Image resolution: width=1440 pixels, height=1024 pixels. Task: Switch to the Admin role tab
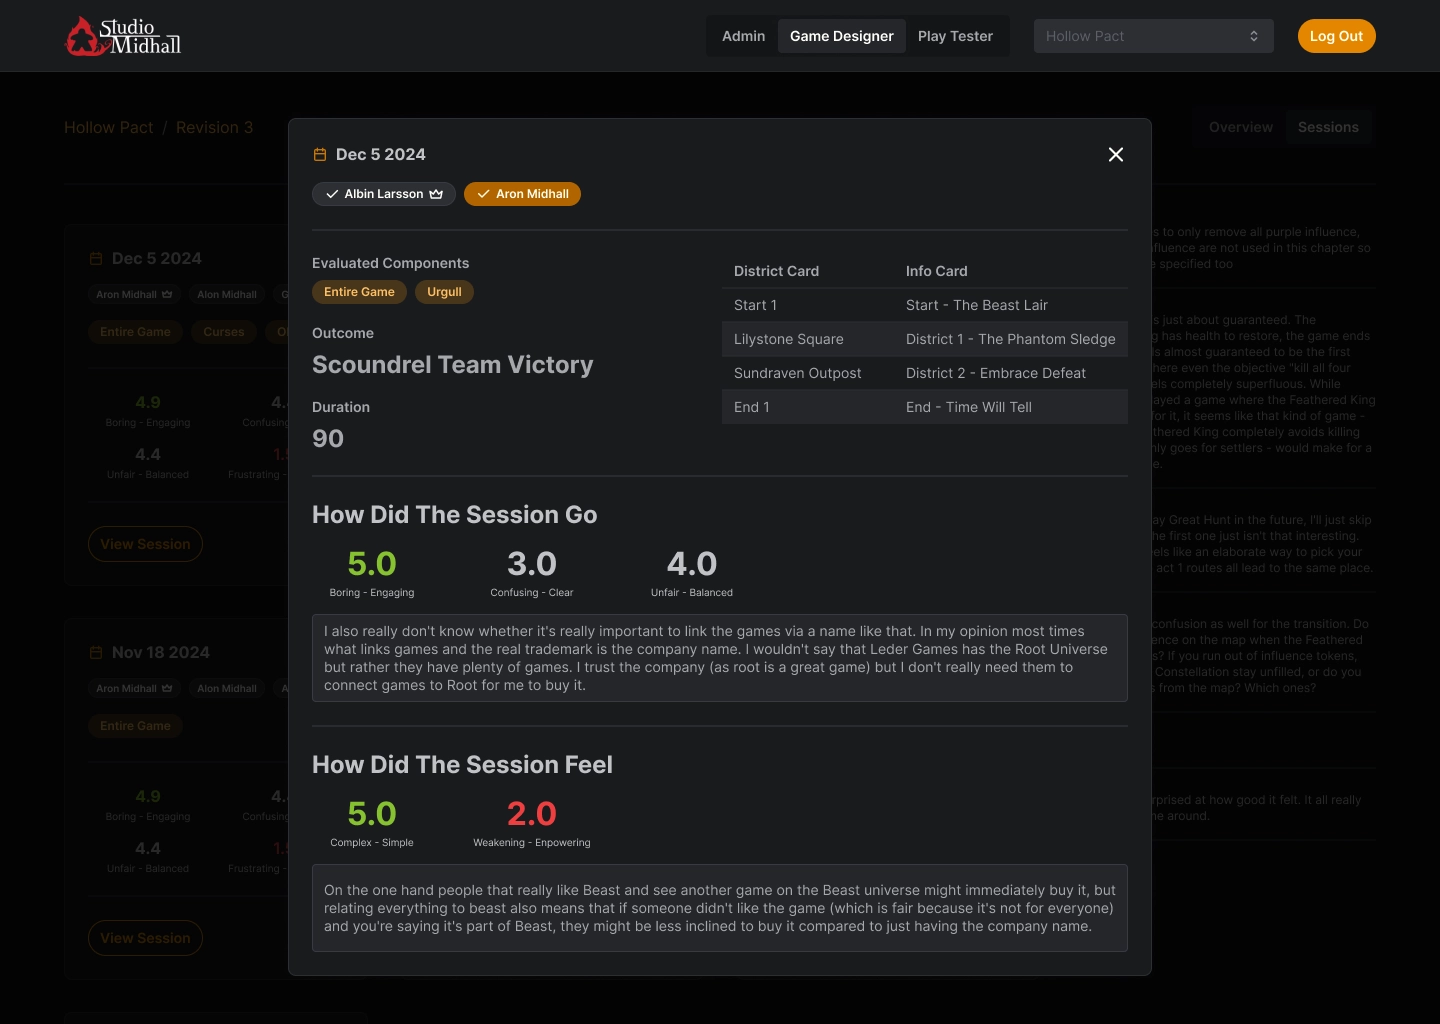pos(743,36)
